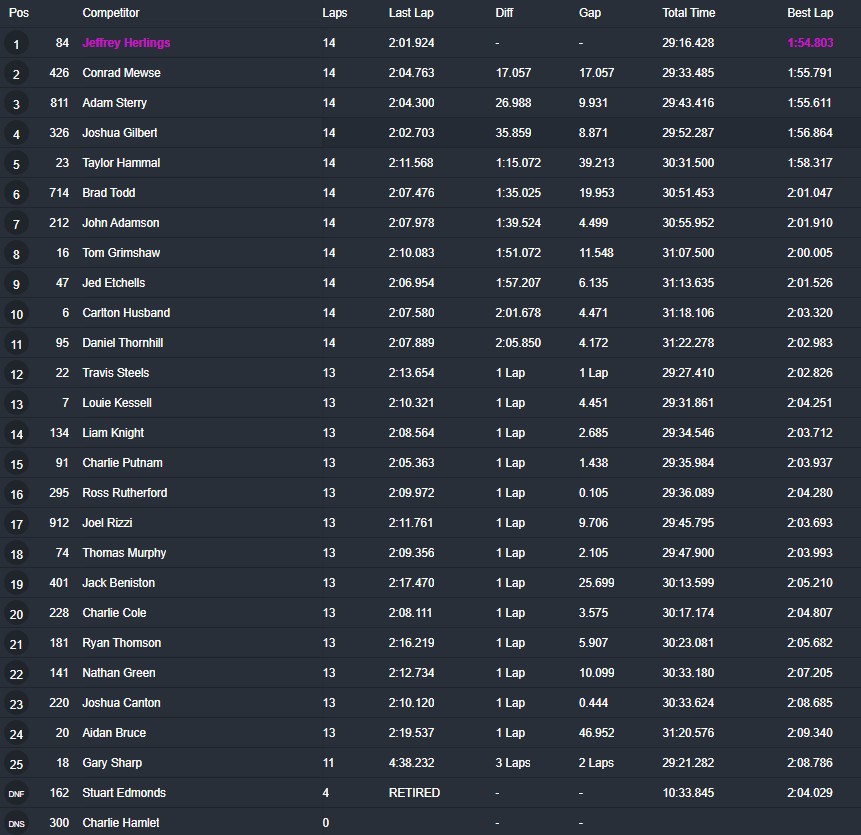This screenshot has width=861, height=835.
Task: Select John Adamson competitor name
Action: click(121, 223)
